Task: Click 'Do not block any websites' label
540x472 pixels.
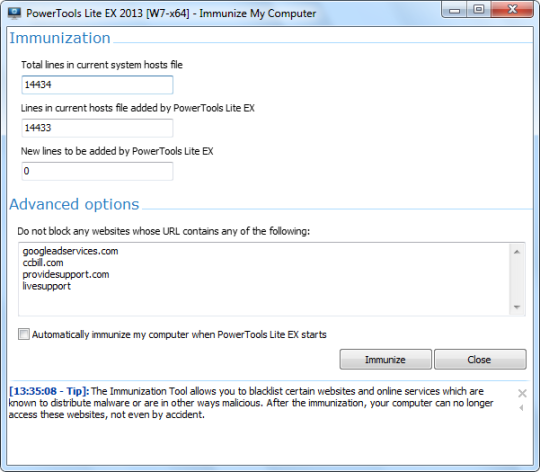Action: coord(164,231)
